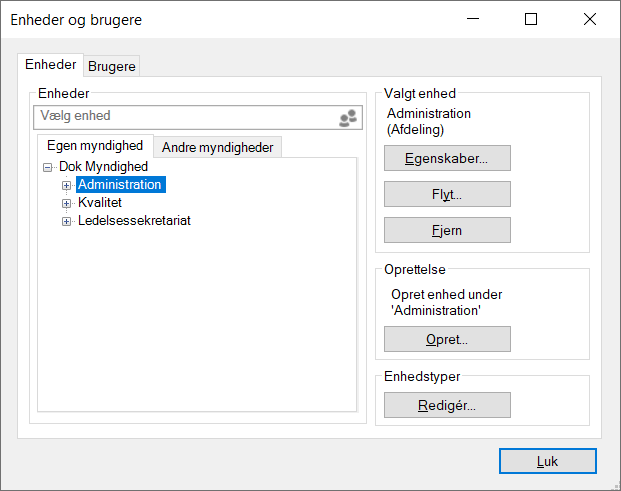Expand the Ledelsessekretariat tree node
This screenshot has width=621, height=491.
click(x=67, y=221)
